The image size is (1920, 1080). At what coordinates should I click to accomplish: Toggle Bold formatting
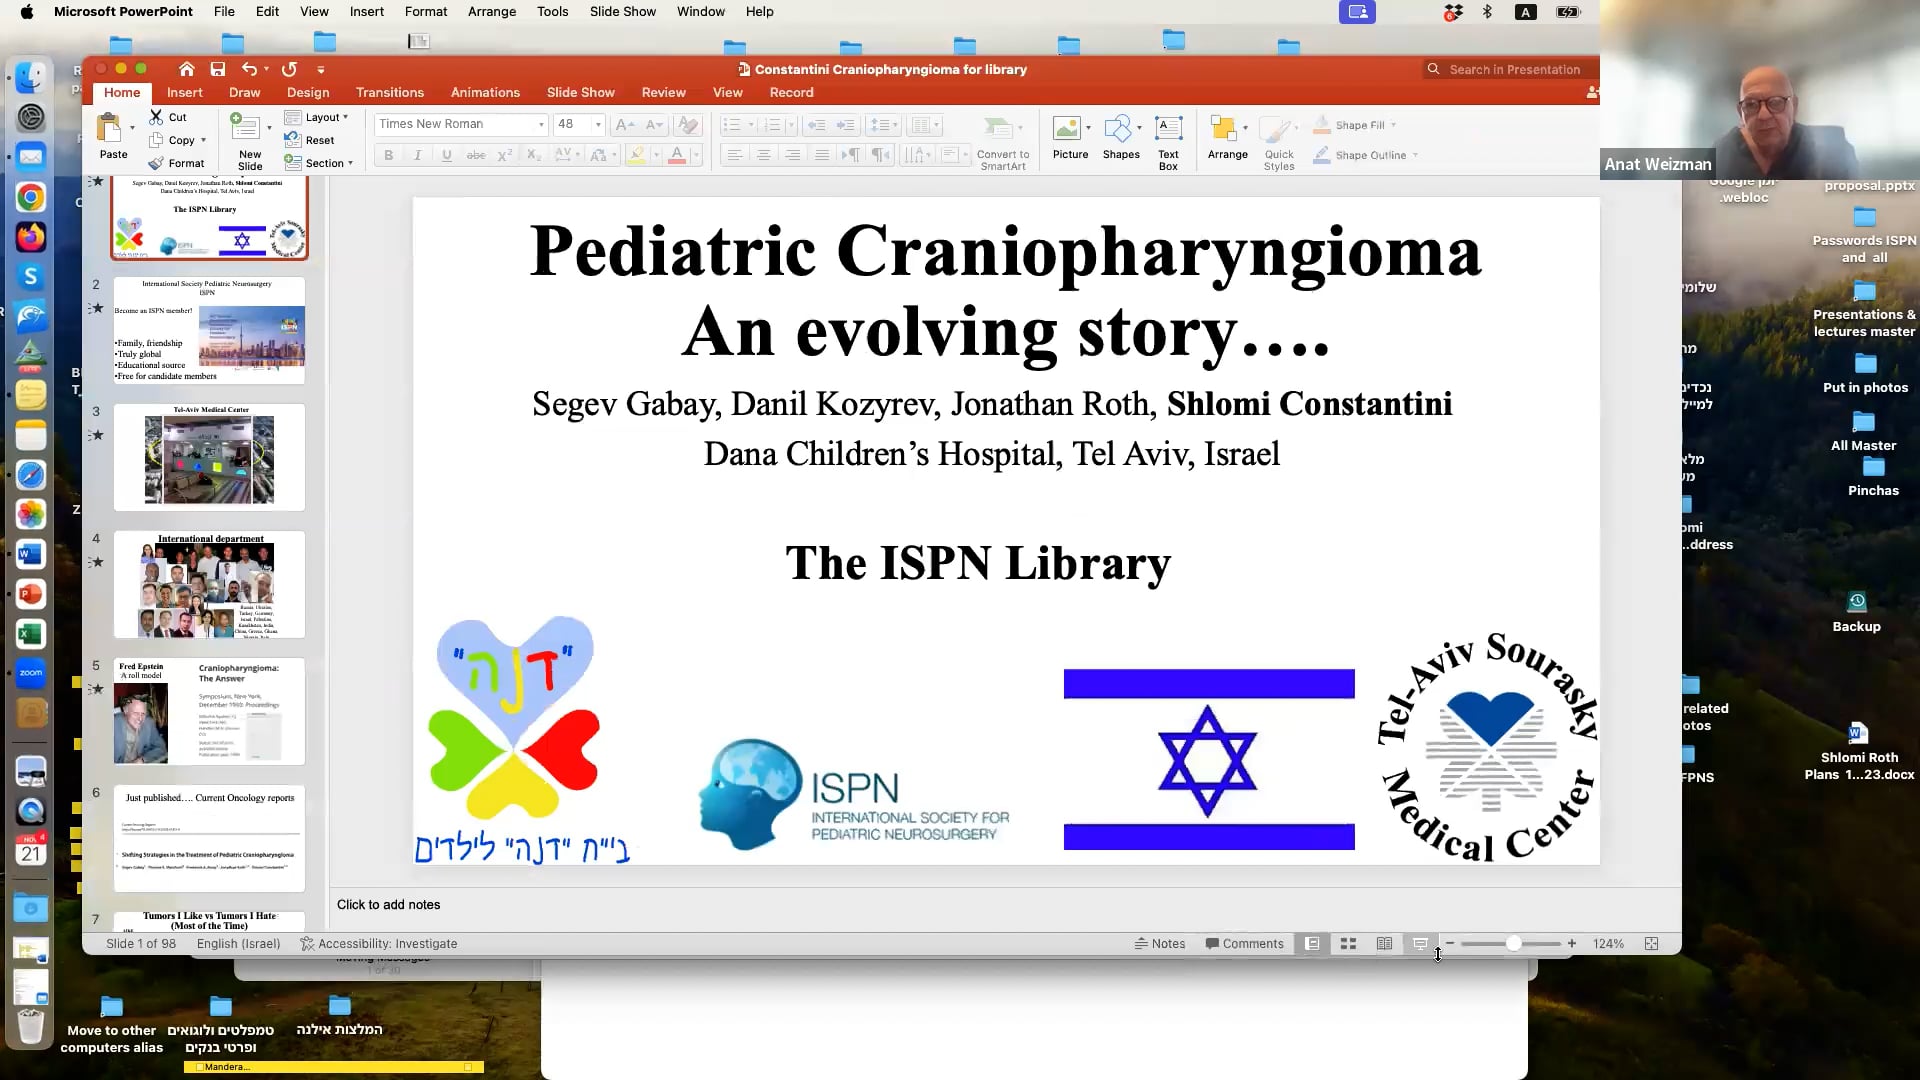tap(388, 155)
